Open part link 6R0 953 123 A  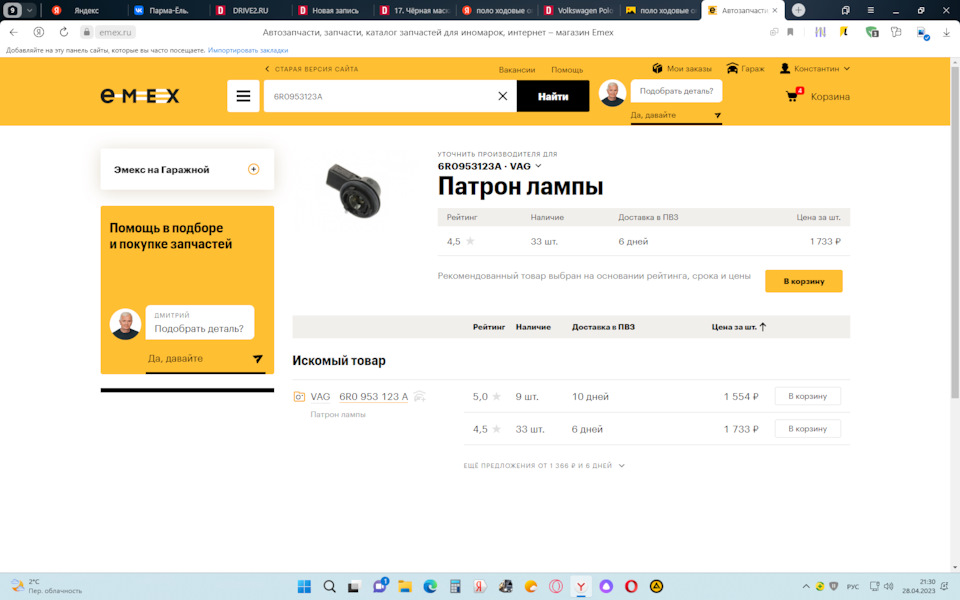tap(372, 396)
